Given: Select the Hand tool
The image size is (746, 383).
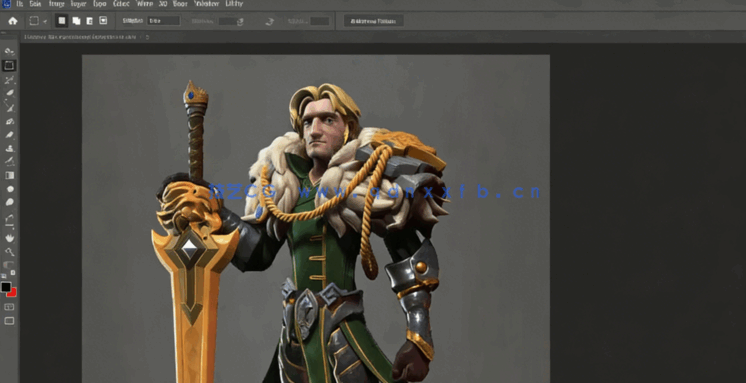Looking at the screenshot, I should pos(9,237).
